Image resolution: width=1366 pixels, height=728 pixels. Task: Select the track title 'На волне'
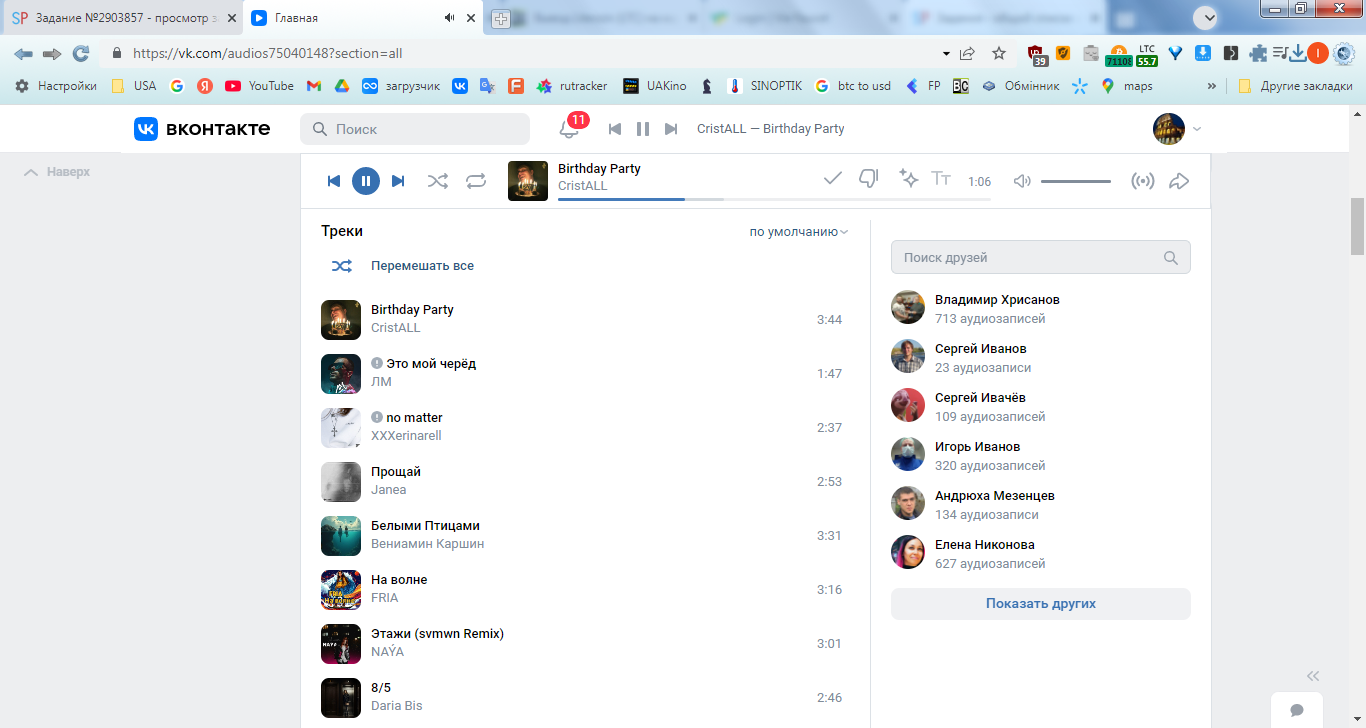click(399, 580)
